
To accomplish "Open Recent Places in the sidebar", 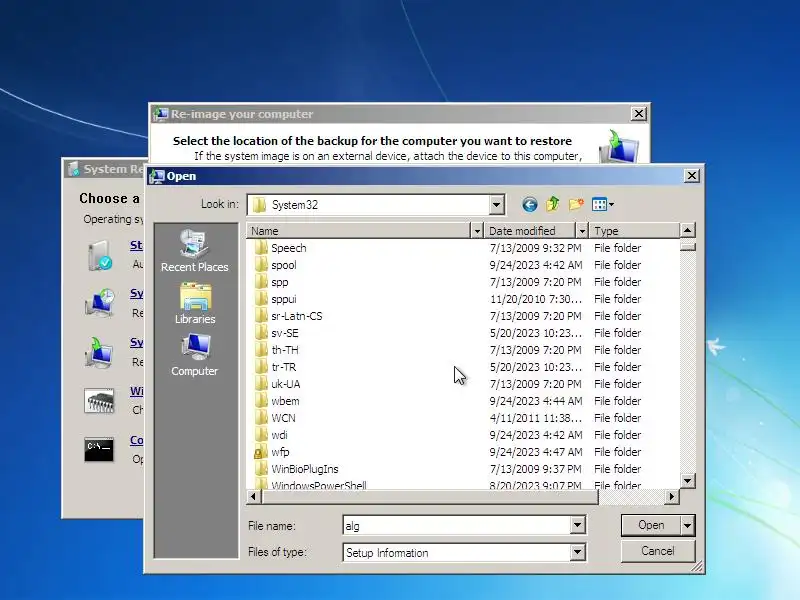I will tap(194, 251).
